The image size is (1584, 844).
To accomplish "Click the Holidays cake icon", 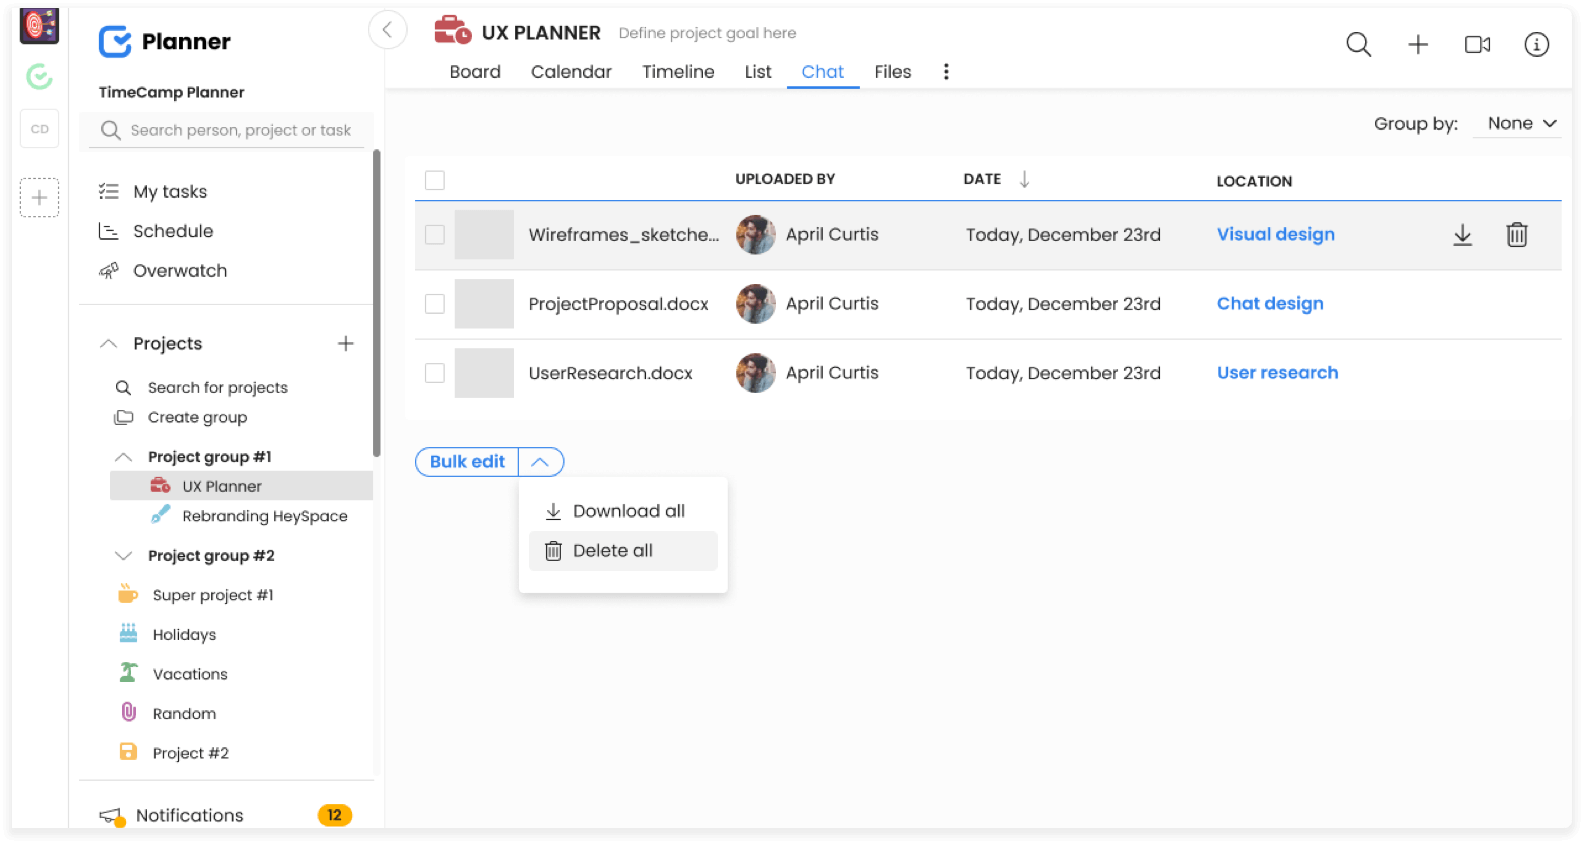I will point(128,633).
